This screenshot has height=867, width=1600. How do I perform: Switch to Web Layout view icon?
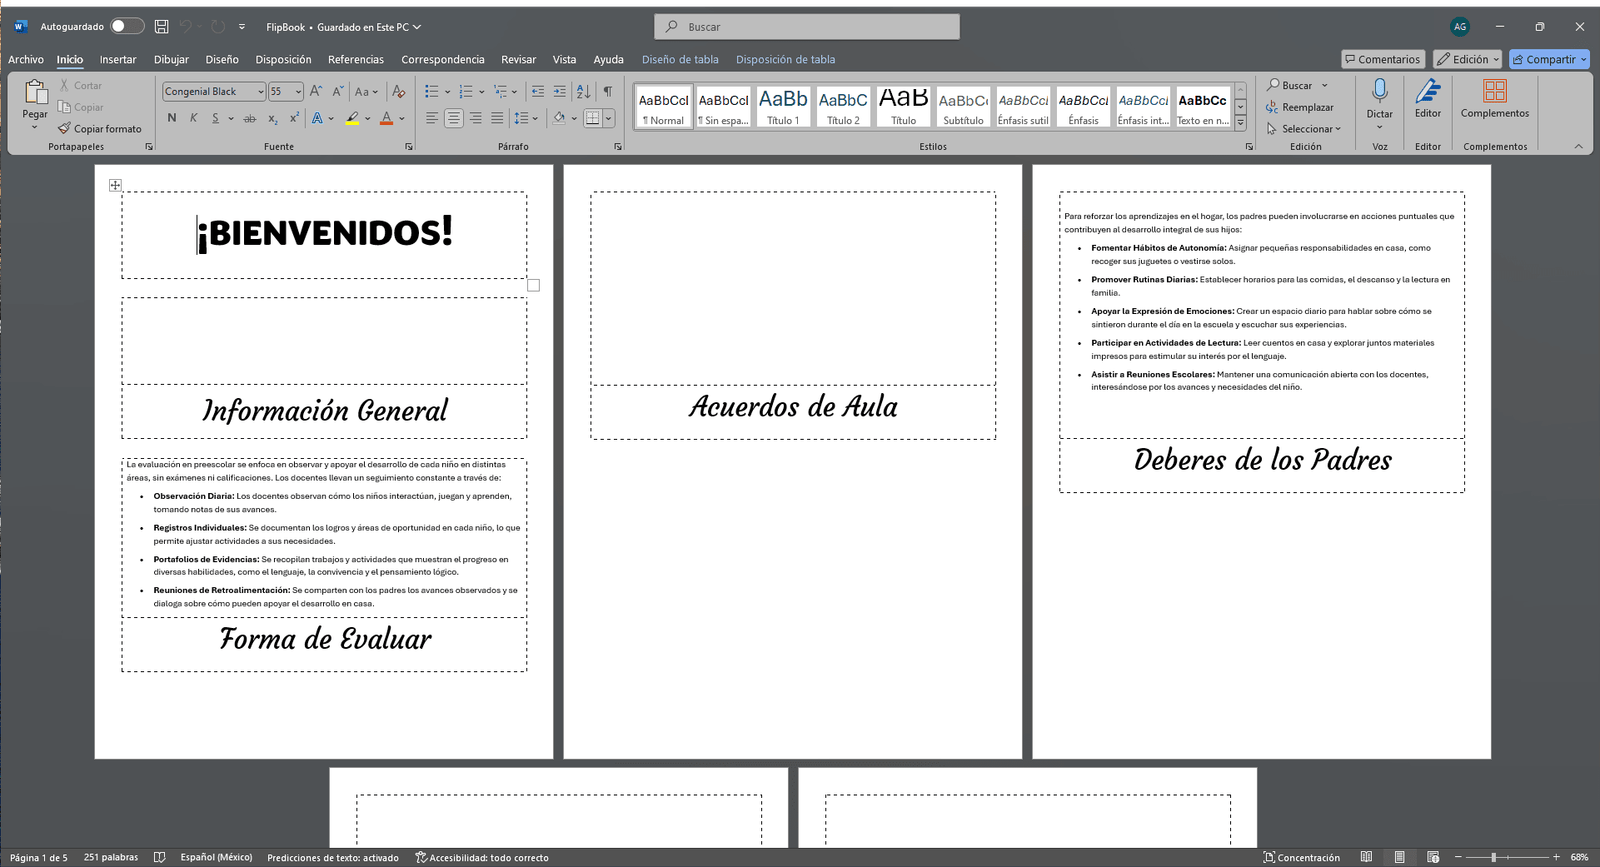pyautogui.click(x=1433, y=857)
